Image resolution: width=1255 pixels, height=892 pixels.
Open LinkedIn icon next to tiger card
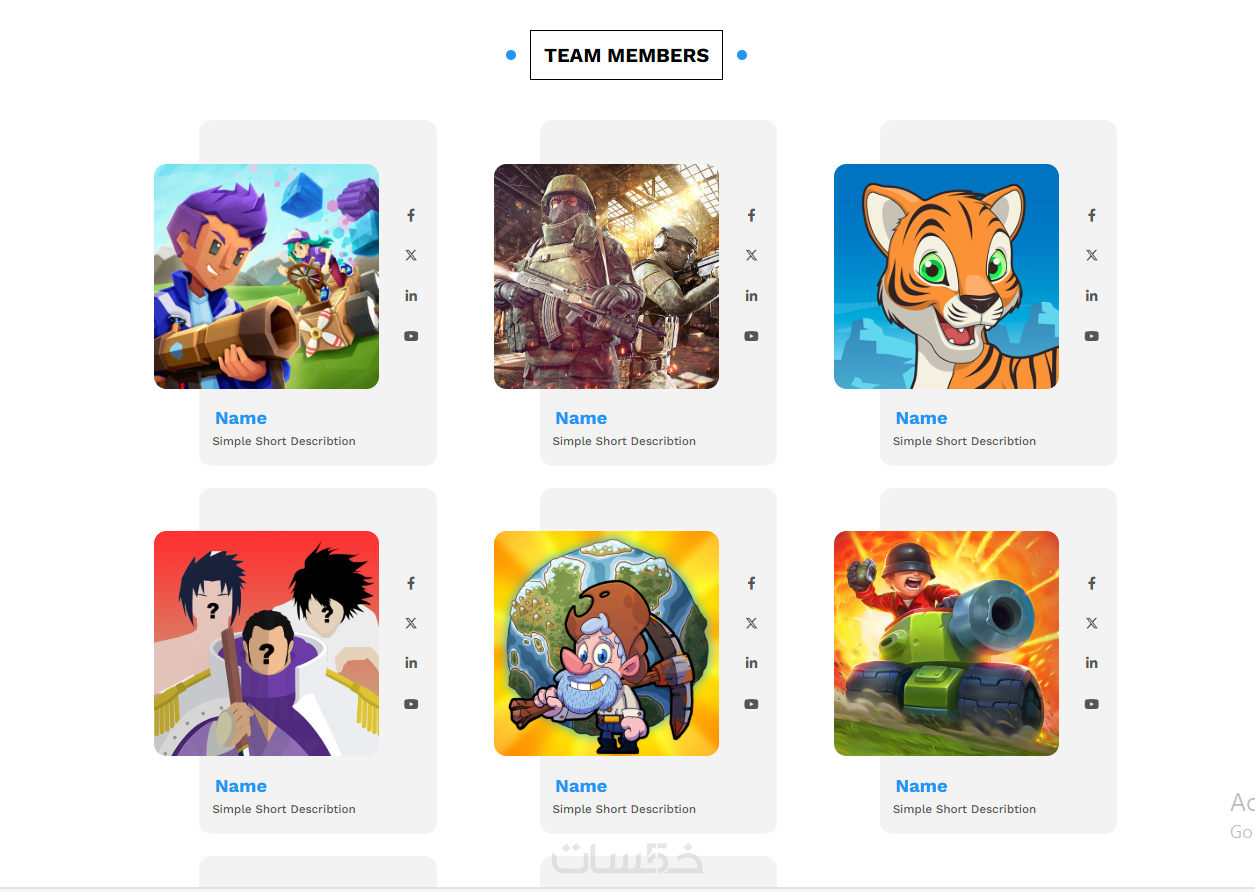[1091, 296]
